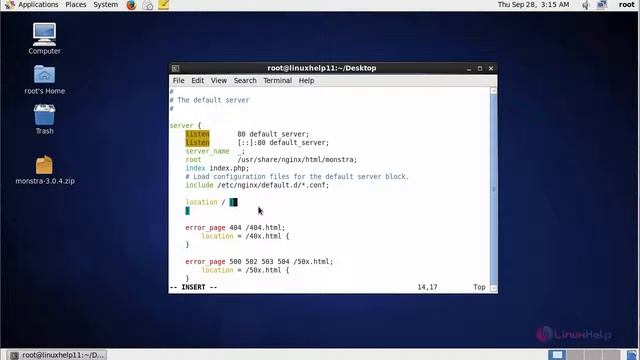Select monstra-3.0.4.zip archive icon

[x=44, y=170]
